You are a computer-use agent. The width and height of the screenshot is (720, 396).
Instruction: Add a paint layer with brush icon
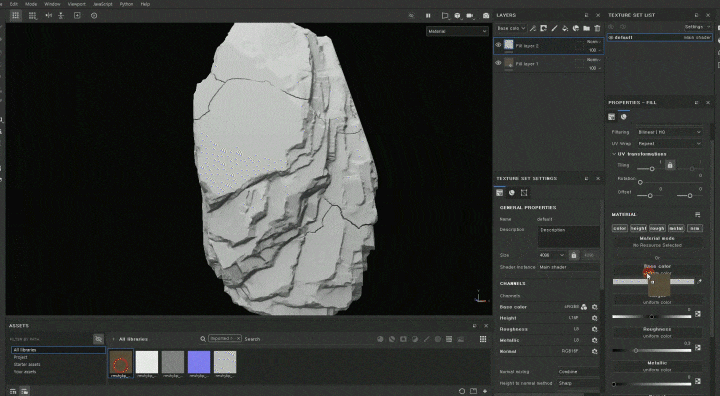pos(554,28)
